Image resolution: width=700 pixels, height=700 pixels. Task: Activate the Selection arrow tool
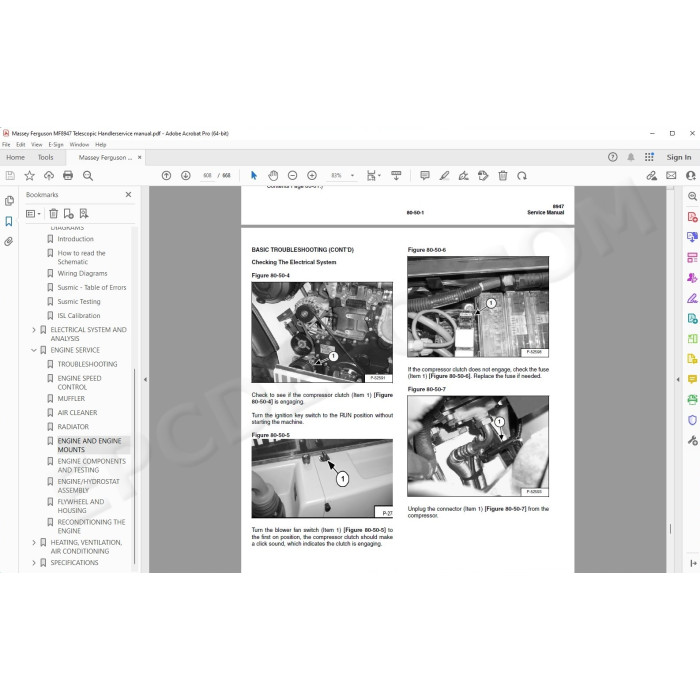tap(254, 175)
